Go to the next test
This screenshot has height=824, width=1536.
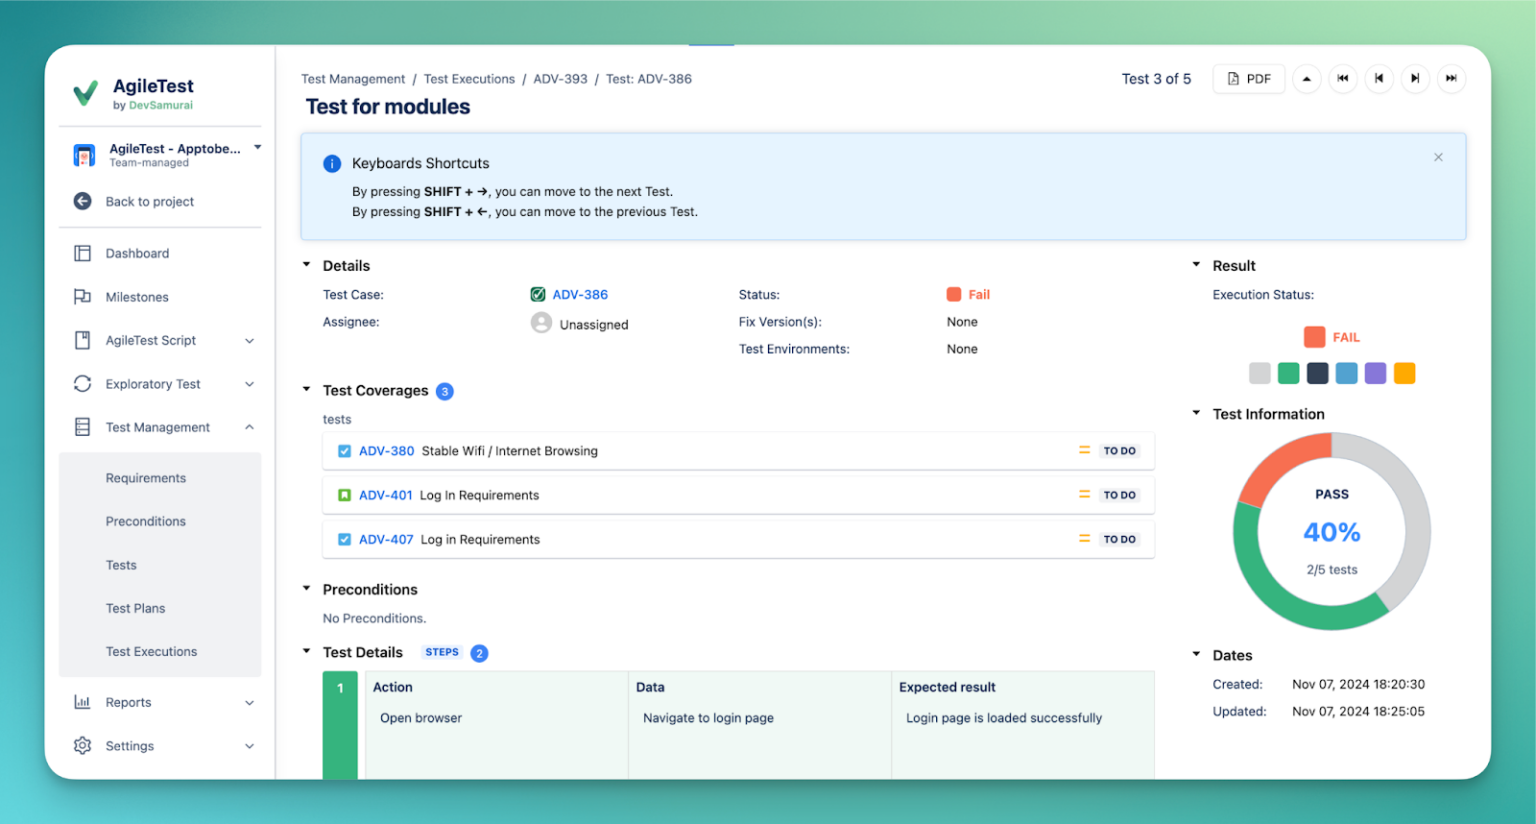1414,79
